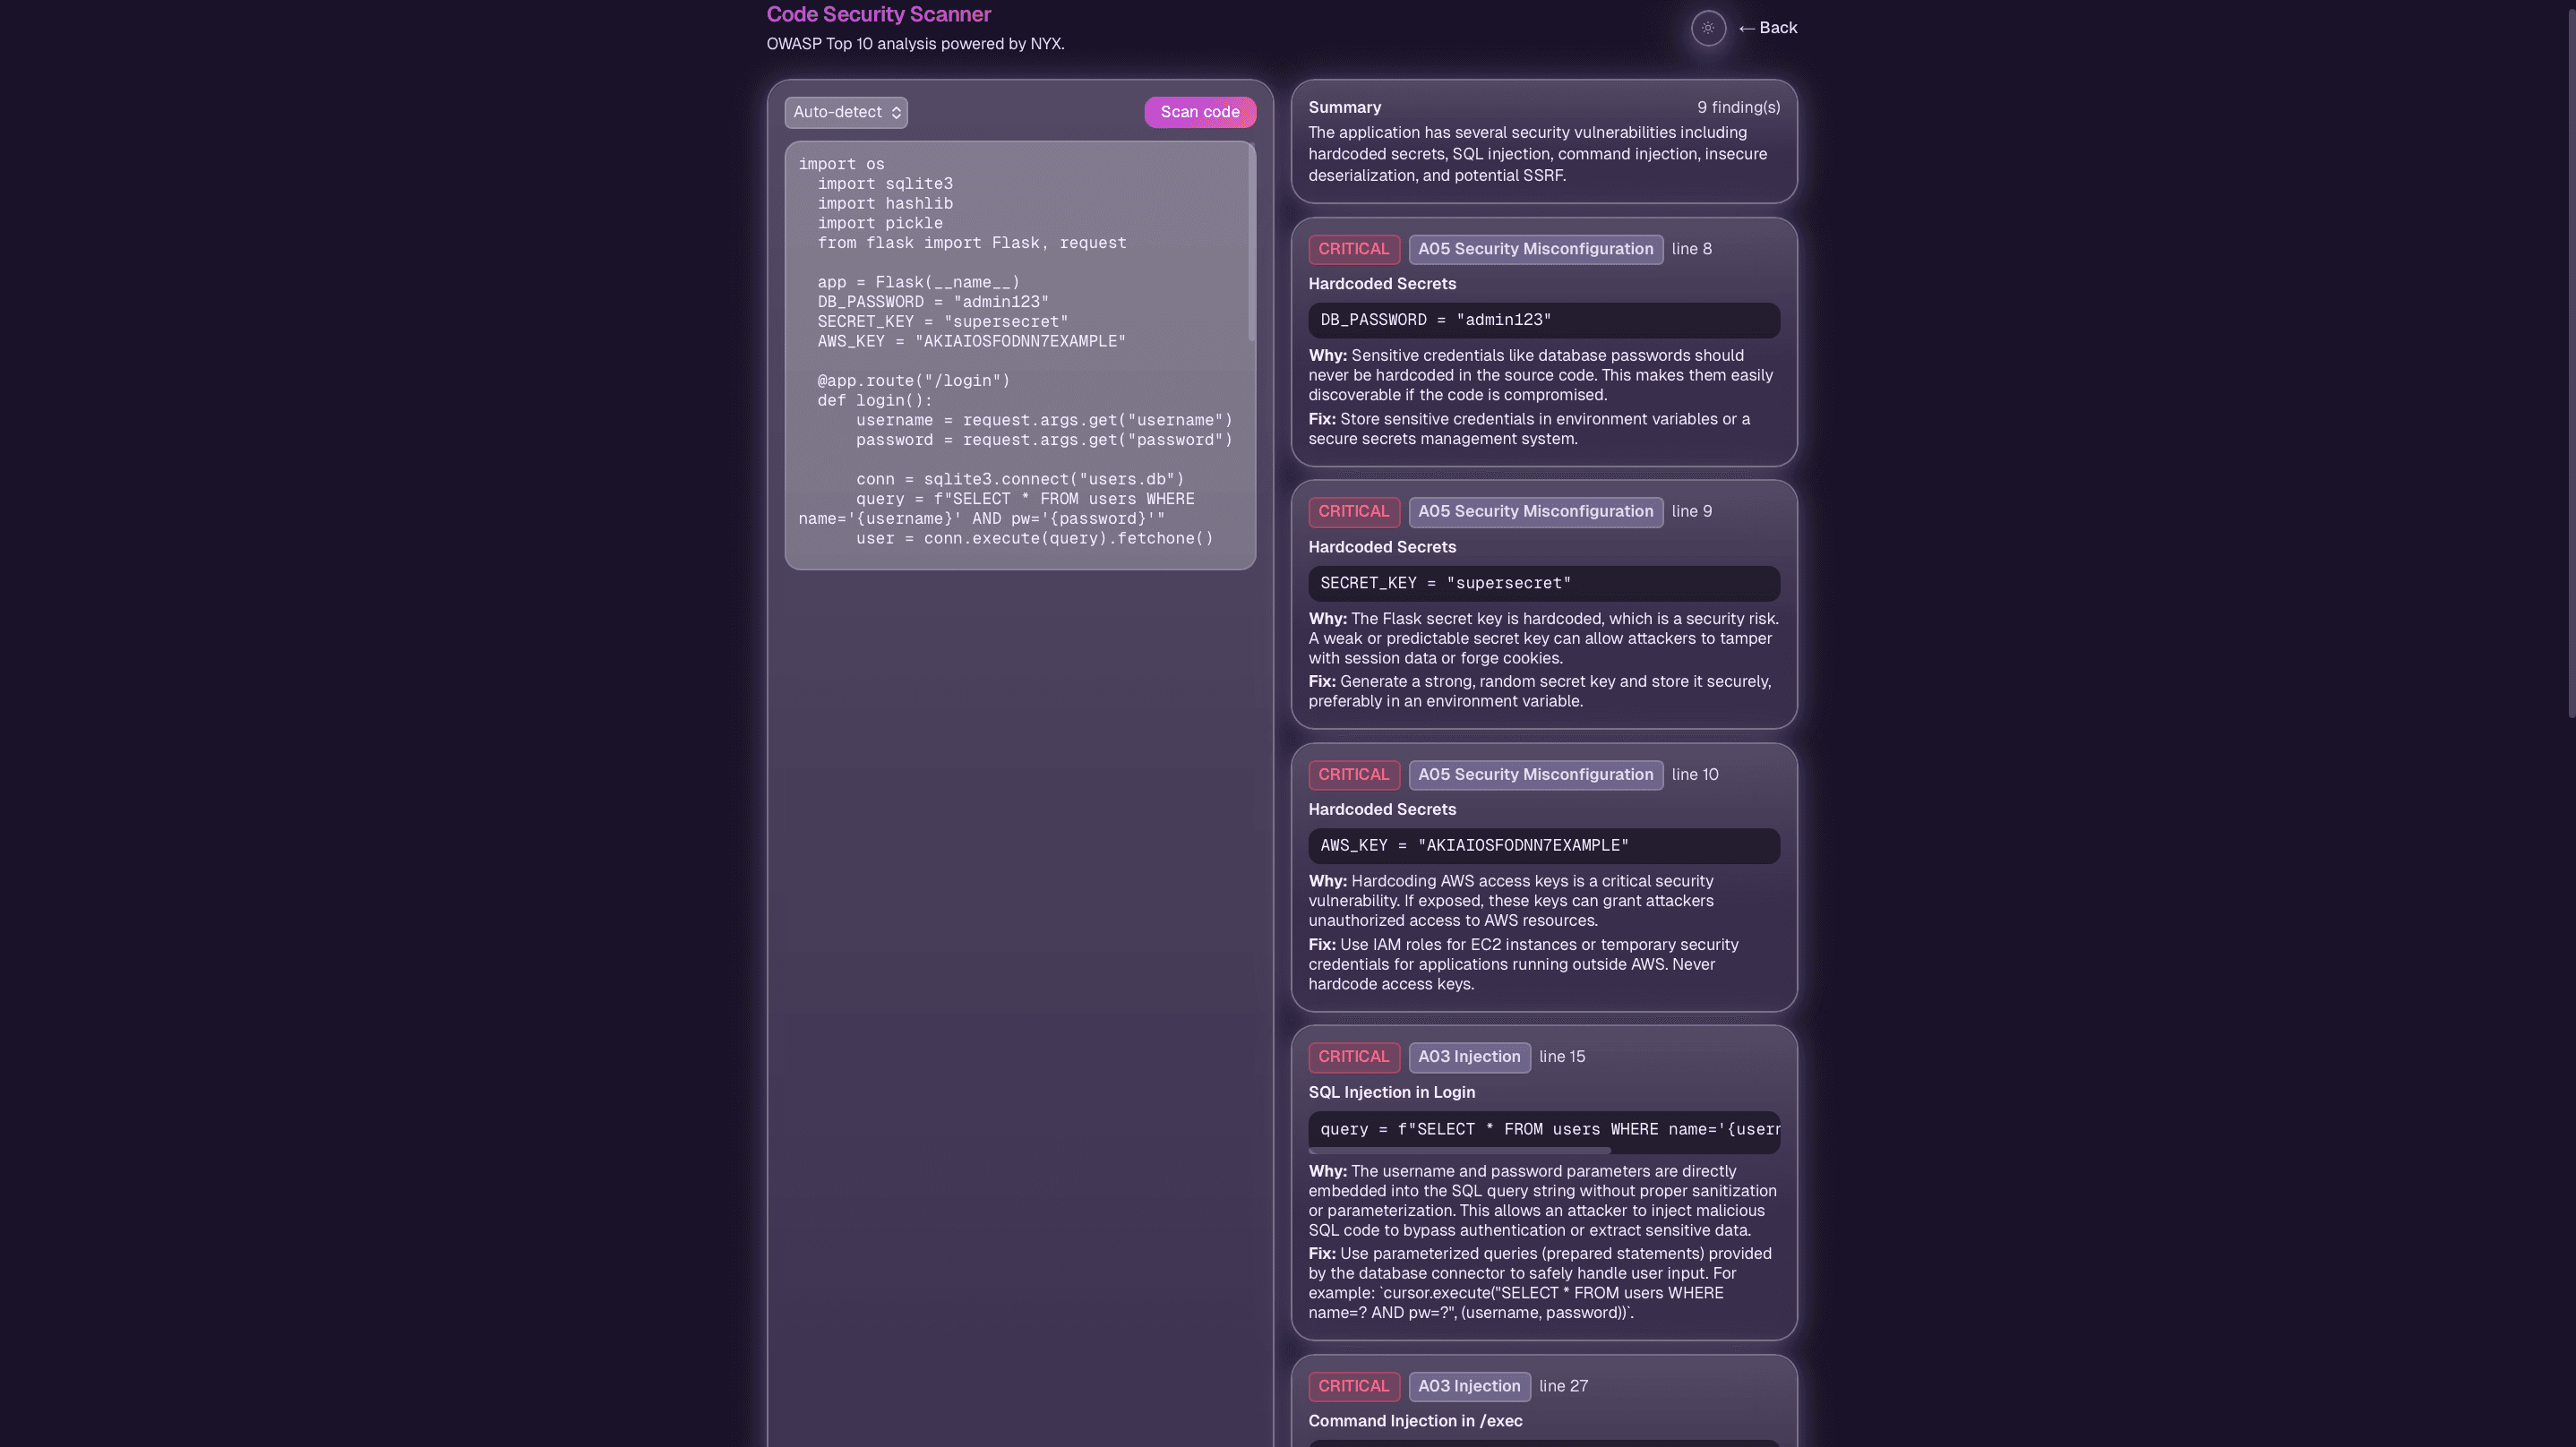Click the 9 finding(s) count

tap(1738, 107)
